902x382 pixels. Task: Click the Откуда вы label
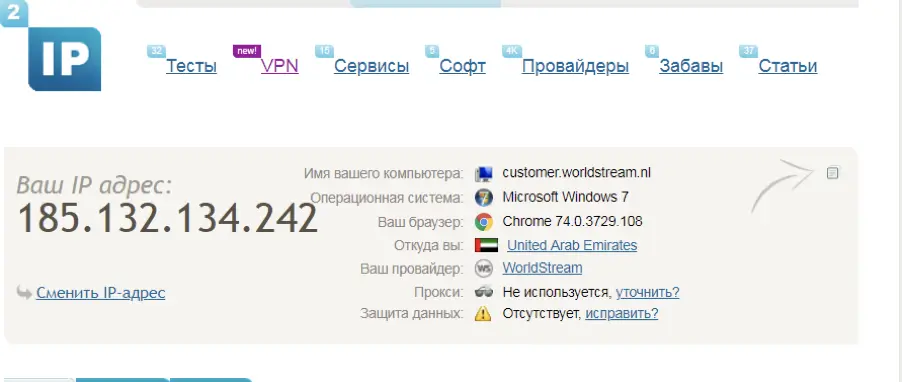click(429, 246)
